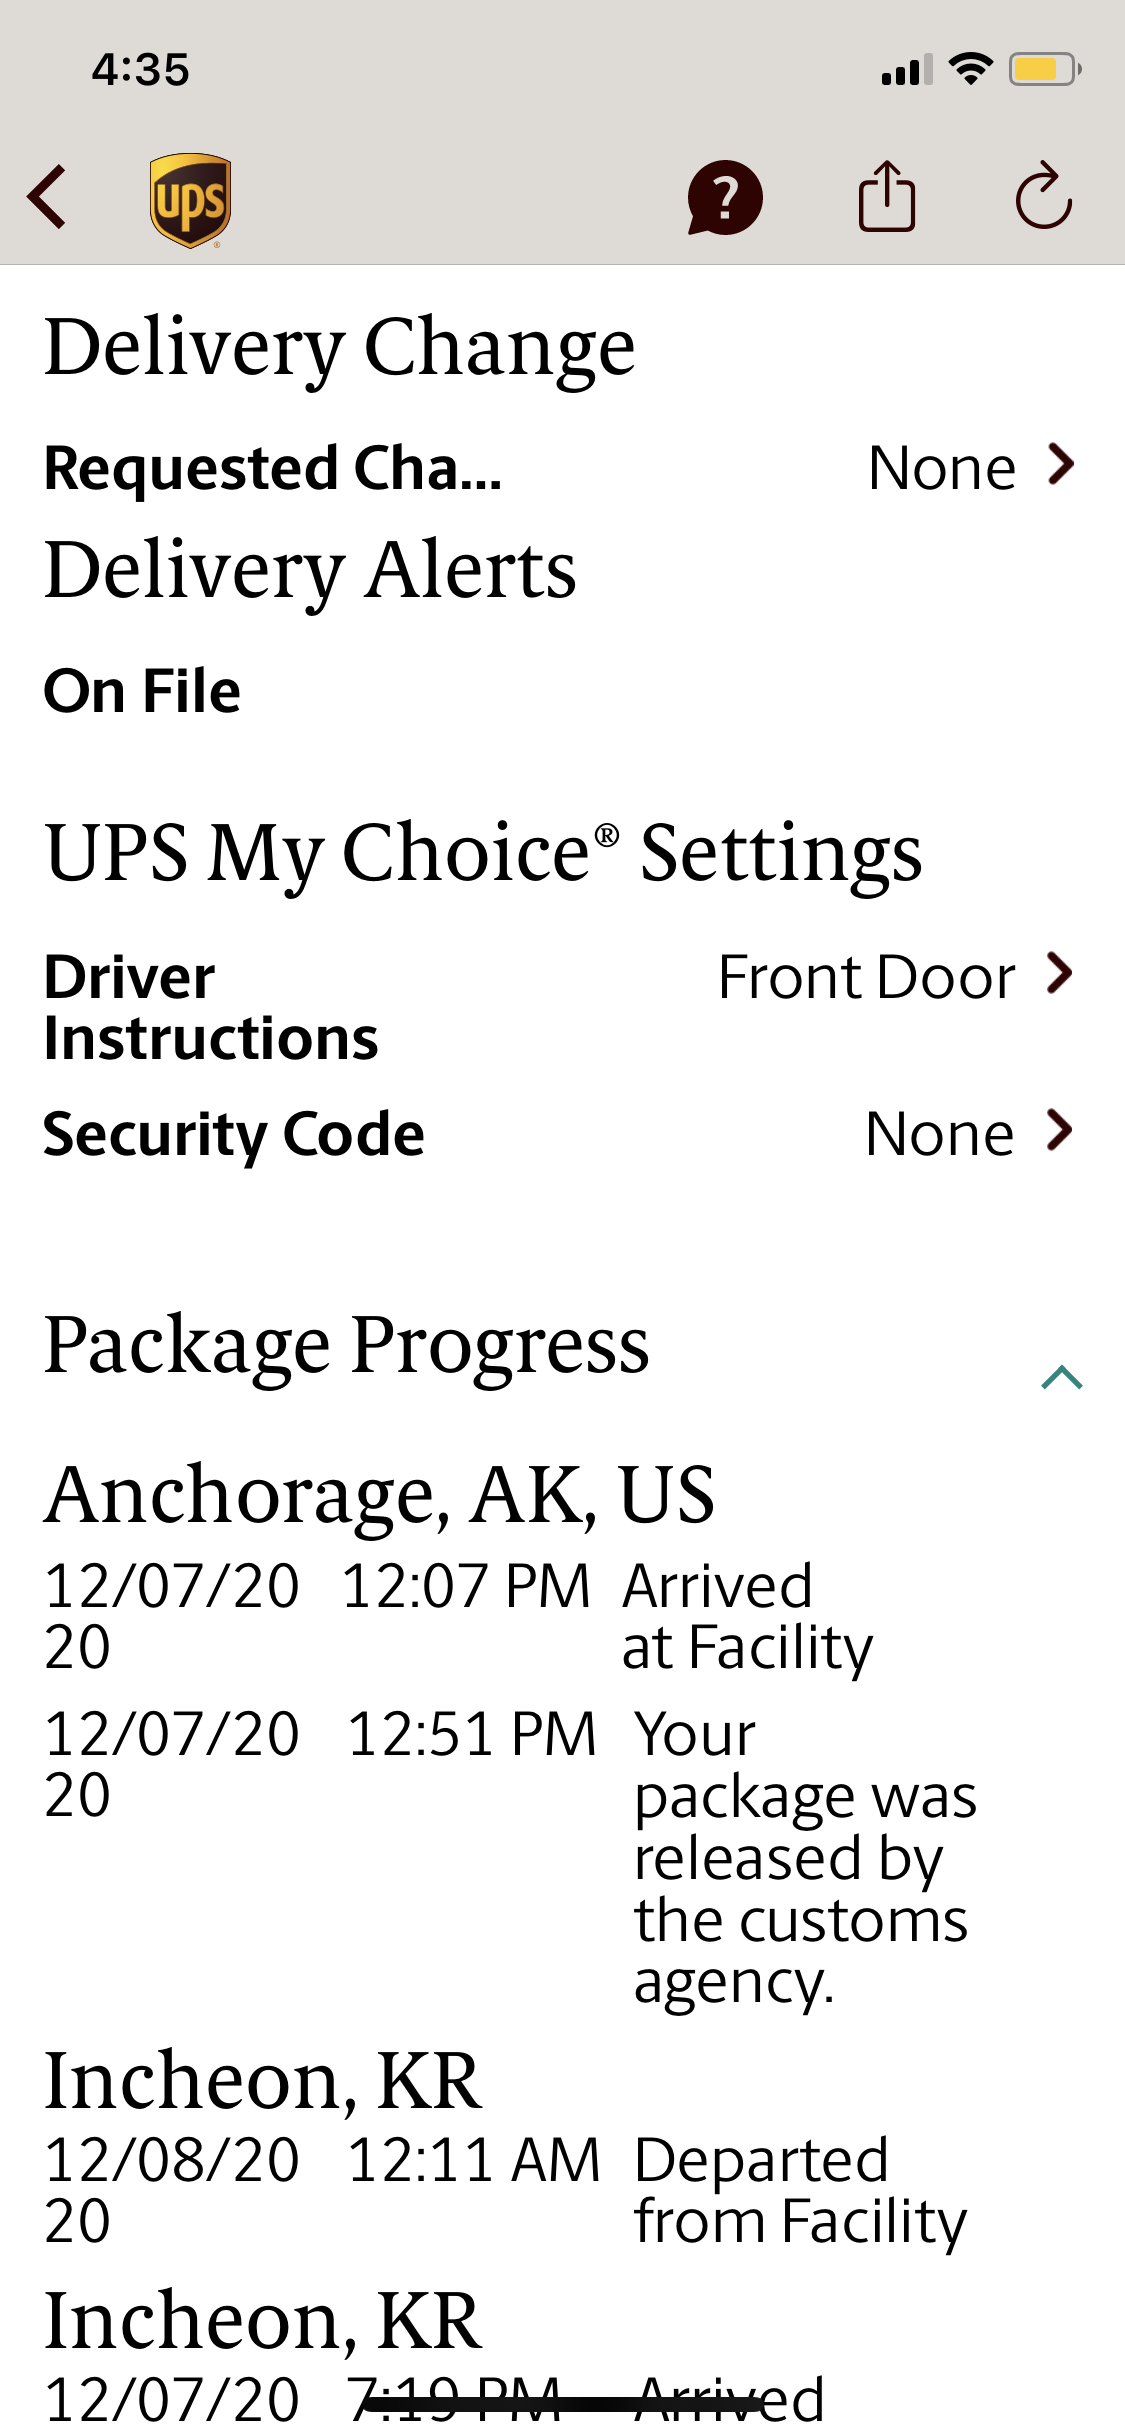Tap the battery indicator in status bar
This screenshot has width=1125, height=2436.
coord(1044,69)
